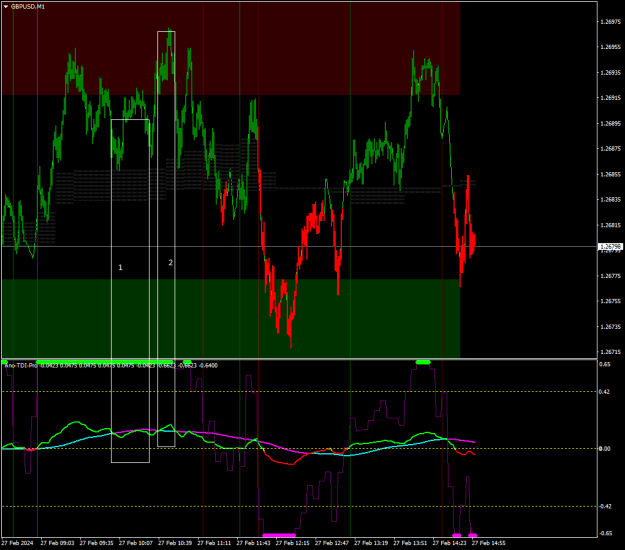
Task: Click the 27 Feb 10:07 time label
Action: [136, 543]
